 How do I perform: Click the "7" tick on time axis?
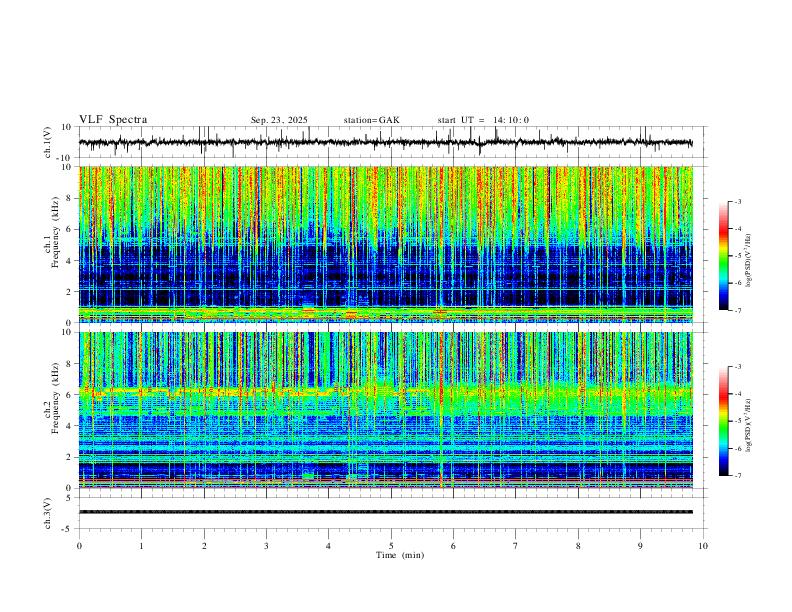[x=516, y=546]
